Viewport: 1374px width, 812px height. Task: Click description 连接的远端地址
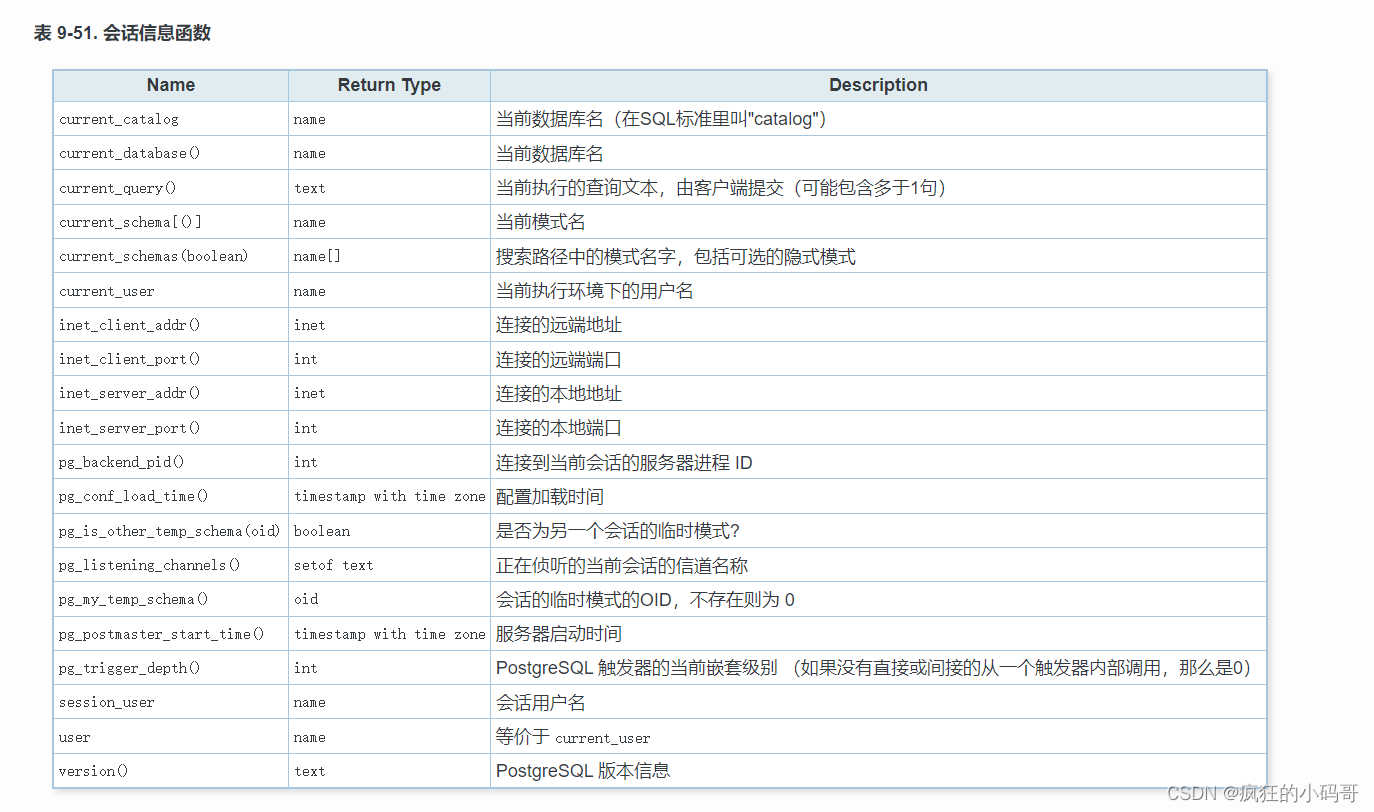[559, 325]
